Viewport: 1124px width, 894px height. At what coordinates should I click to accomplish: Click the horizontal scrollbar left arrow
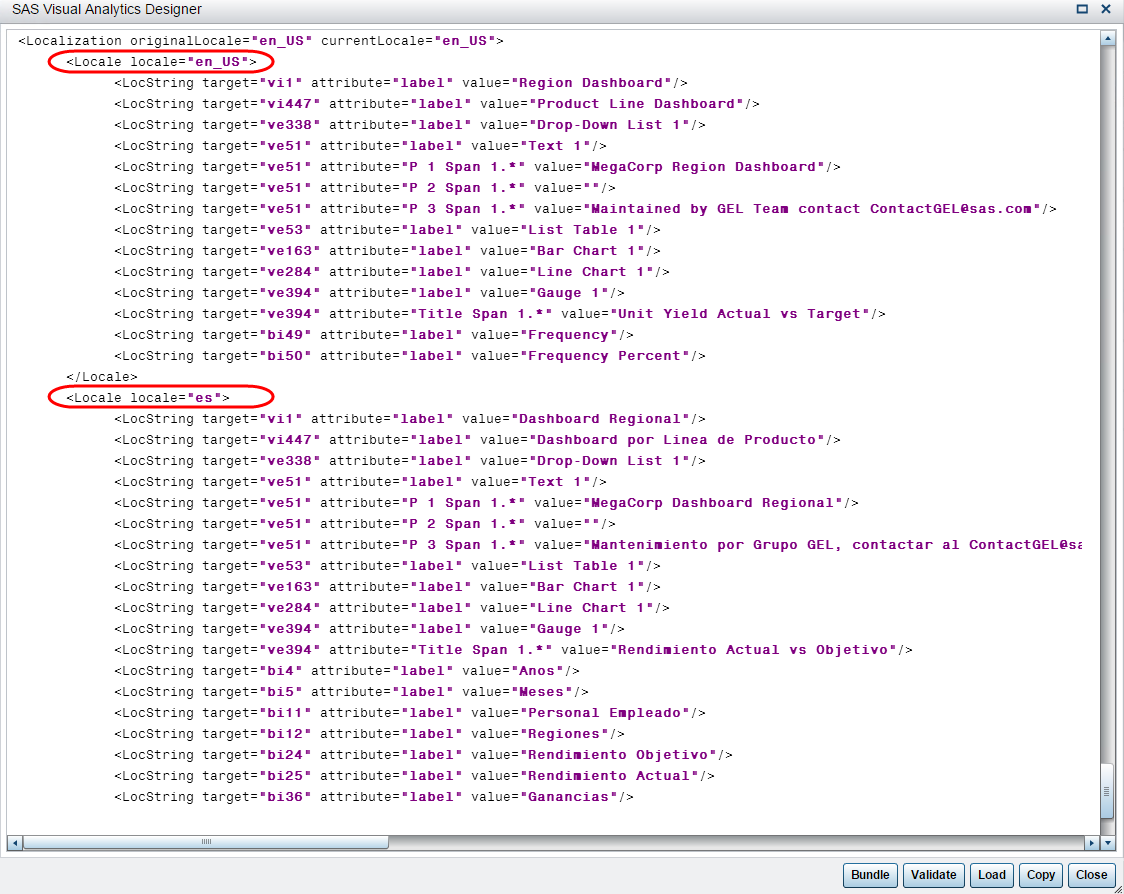14,843
